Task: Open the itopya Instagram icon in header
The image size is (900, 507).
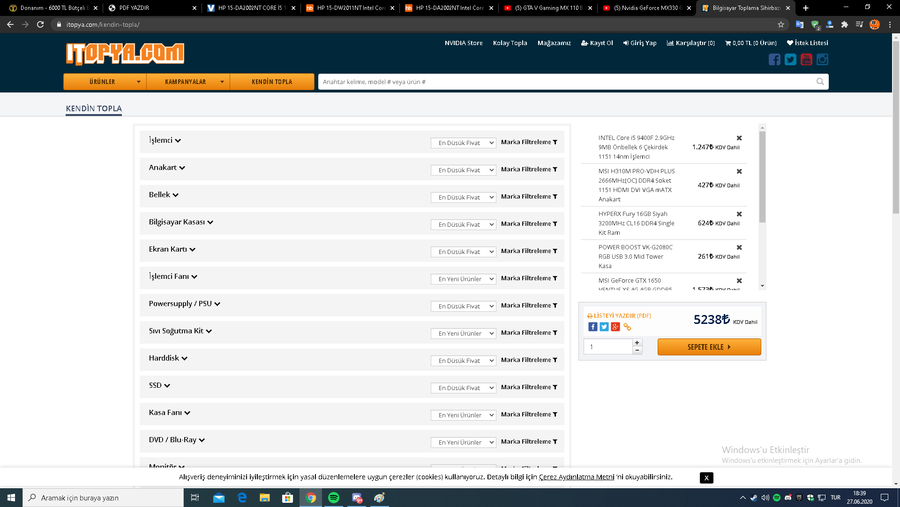Action: pos(822,59)
